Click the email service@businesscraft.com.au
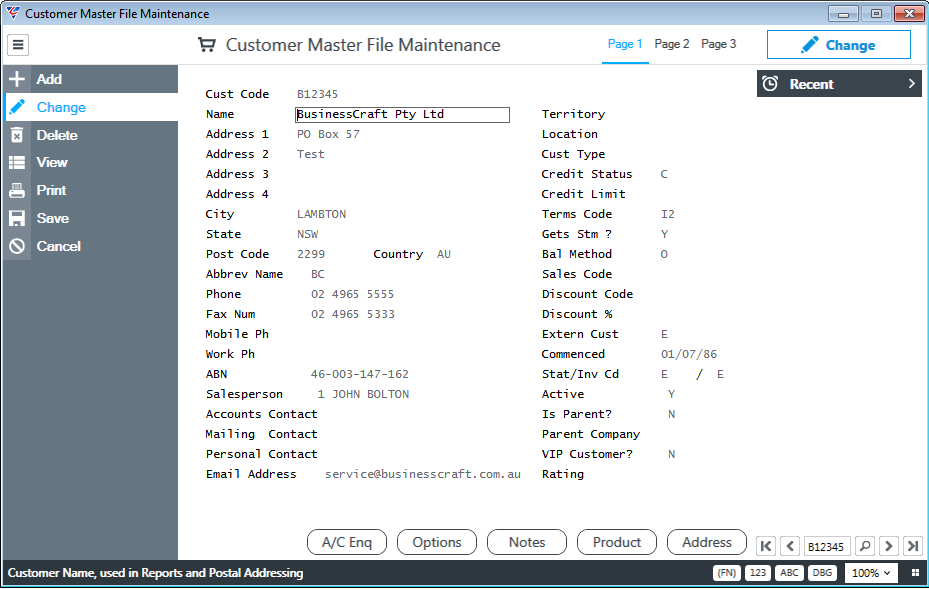The image size is (929, 589). point(423,474)
